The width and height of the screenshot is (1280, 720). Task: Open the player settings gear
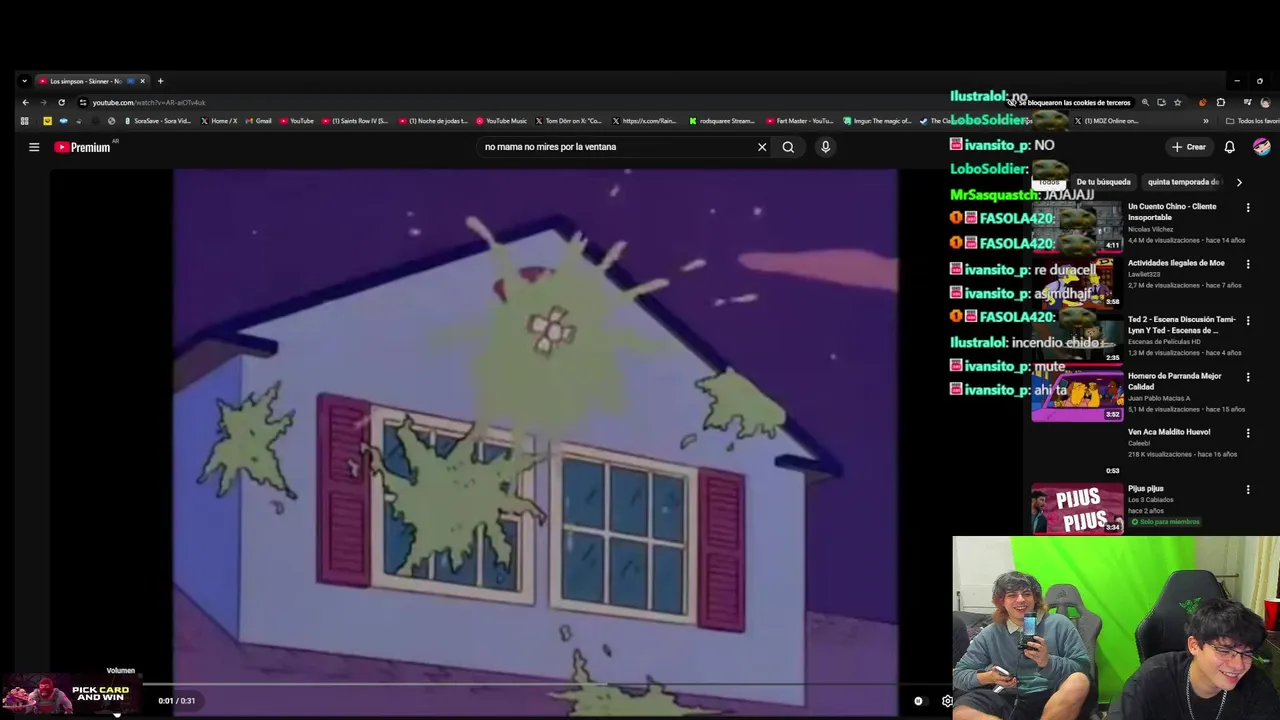click(947, 701)
